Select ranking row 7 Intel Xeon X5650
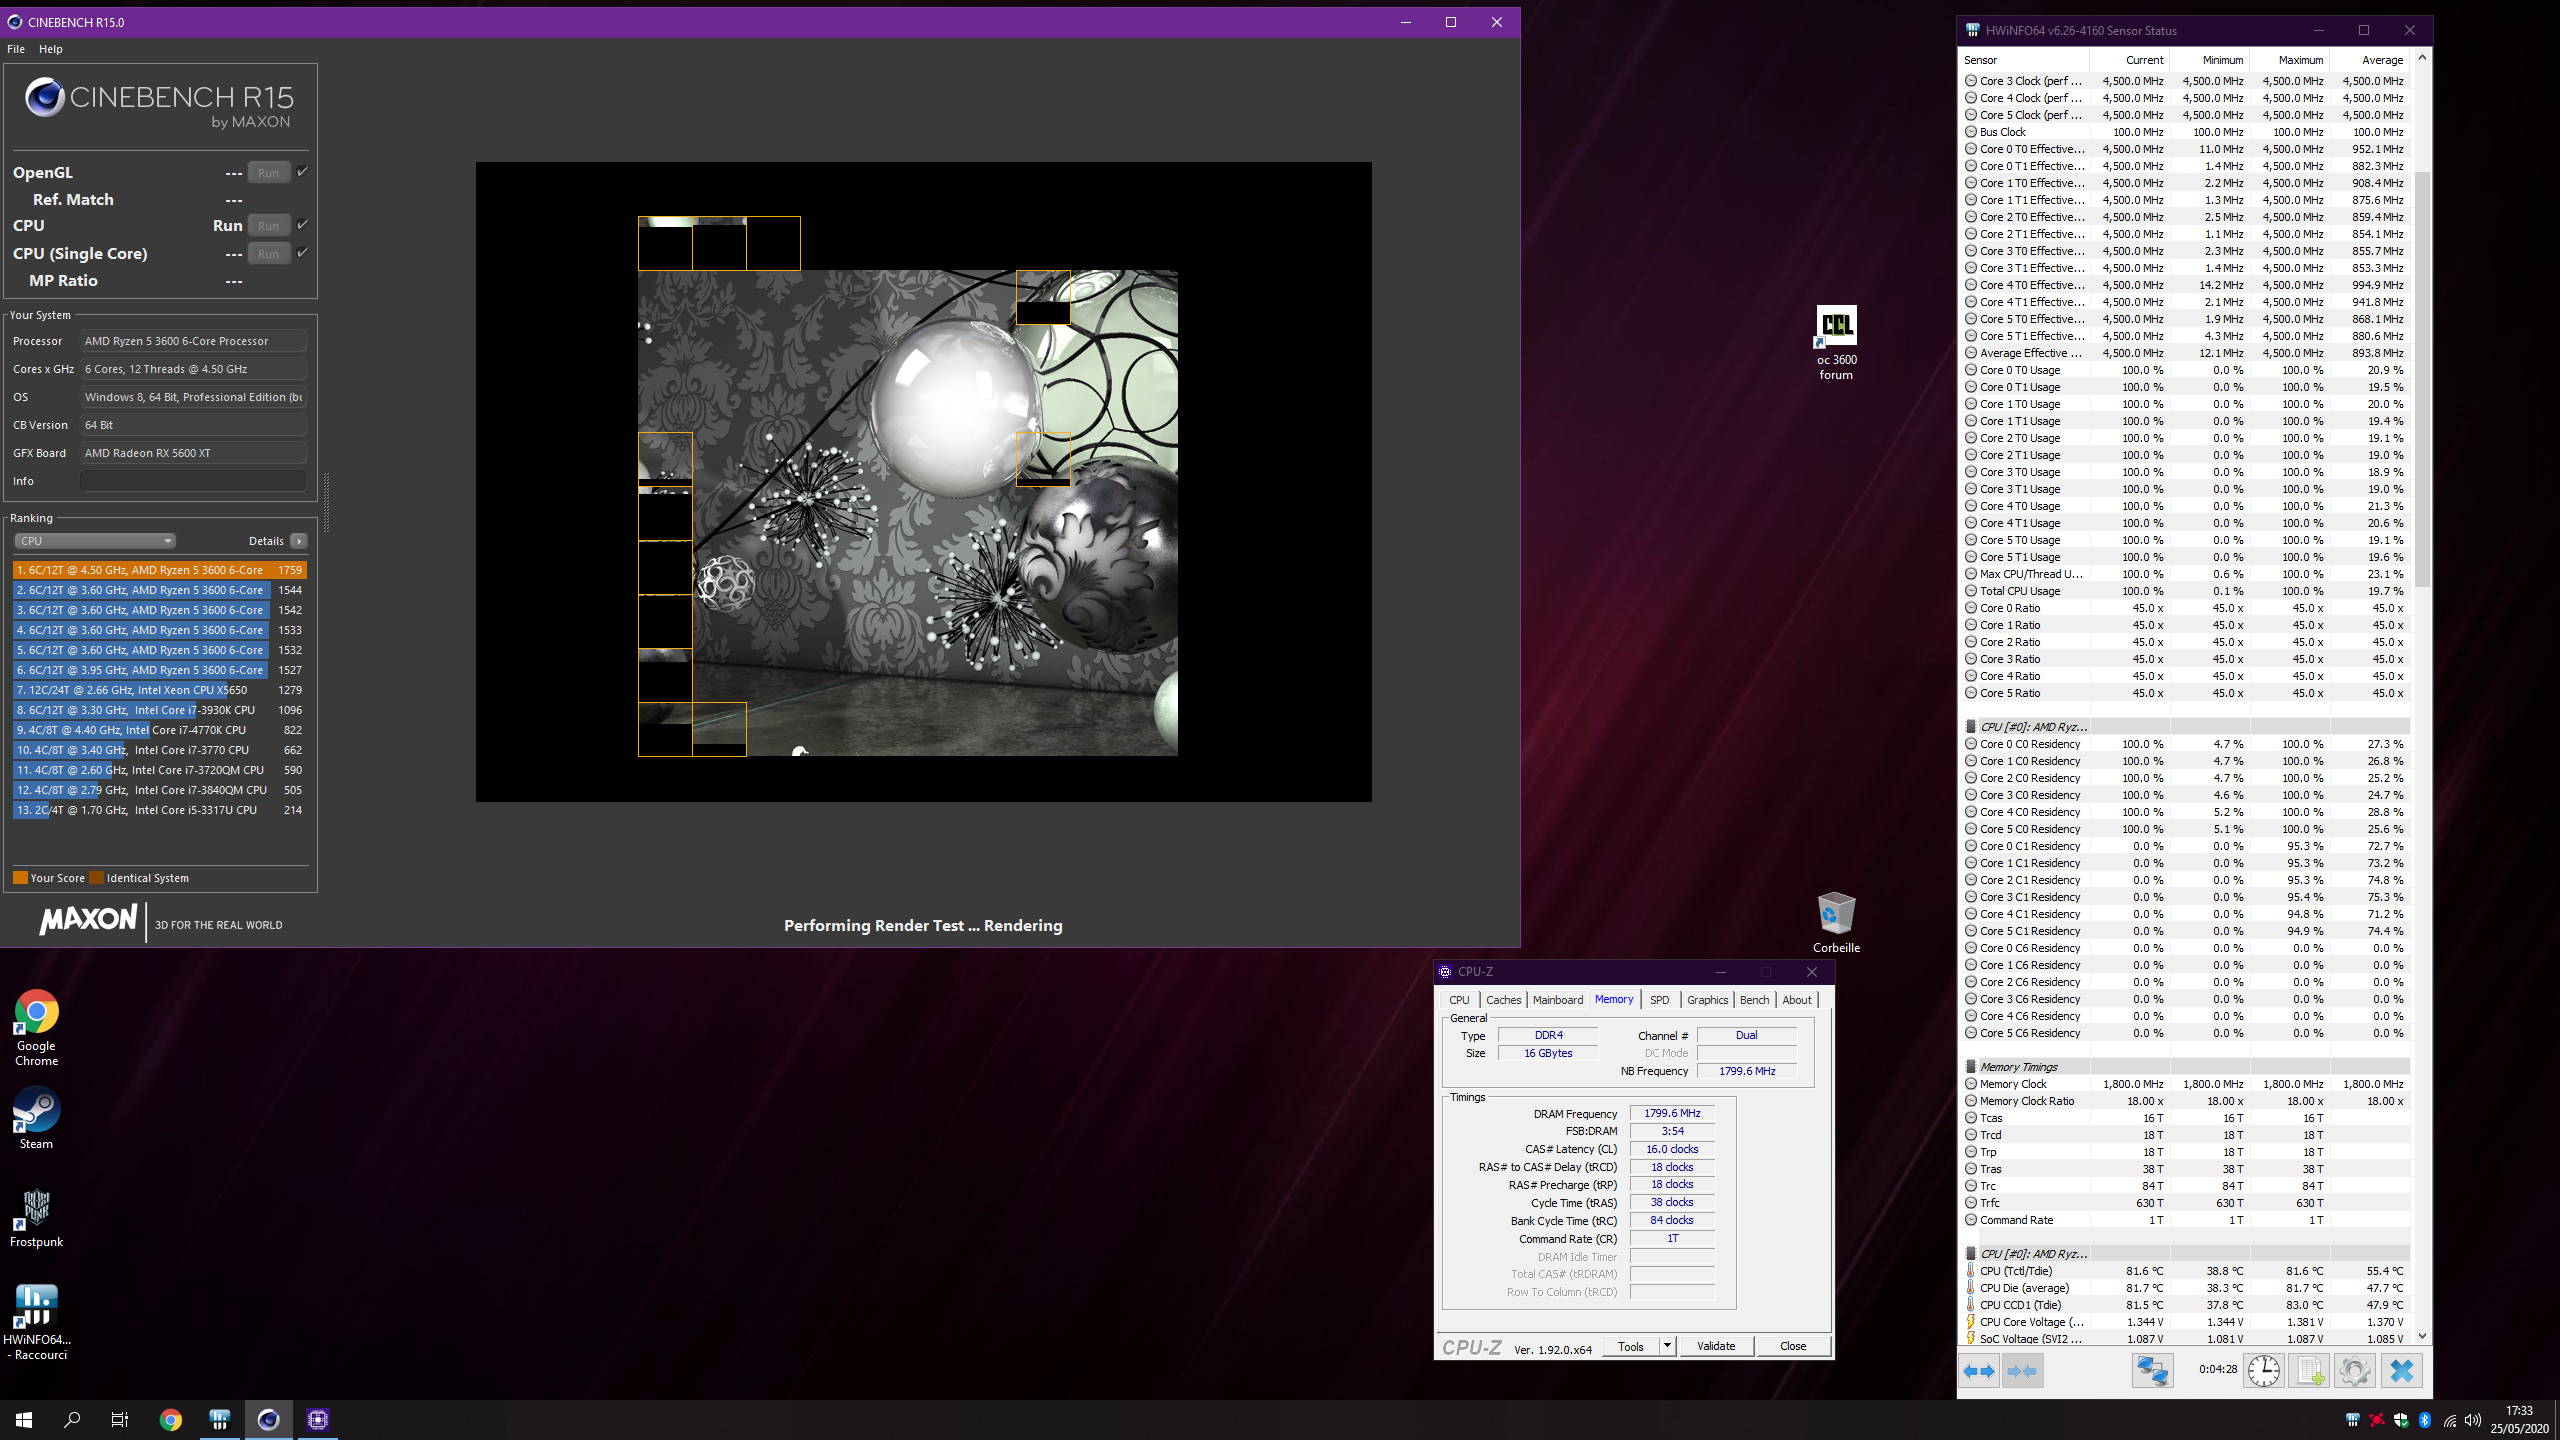 tap(159, 690)
